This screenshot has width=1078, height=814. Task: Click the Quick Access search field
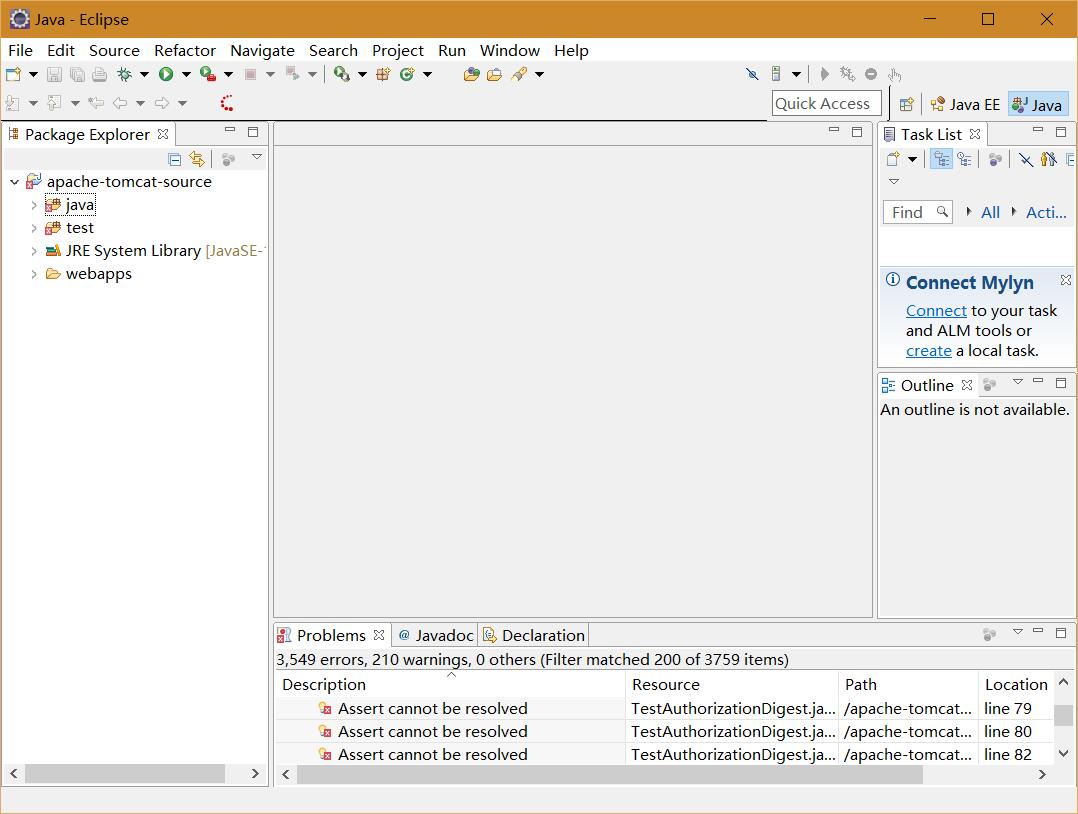[826, 104]
